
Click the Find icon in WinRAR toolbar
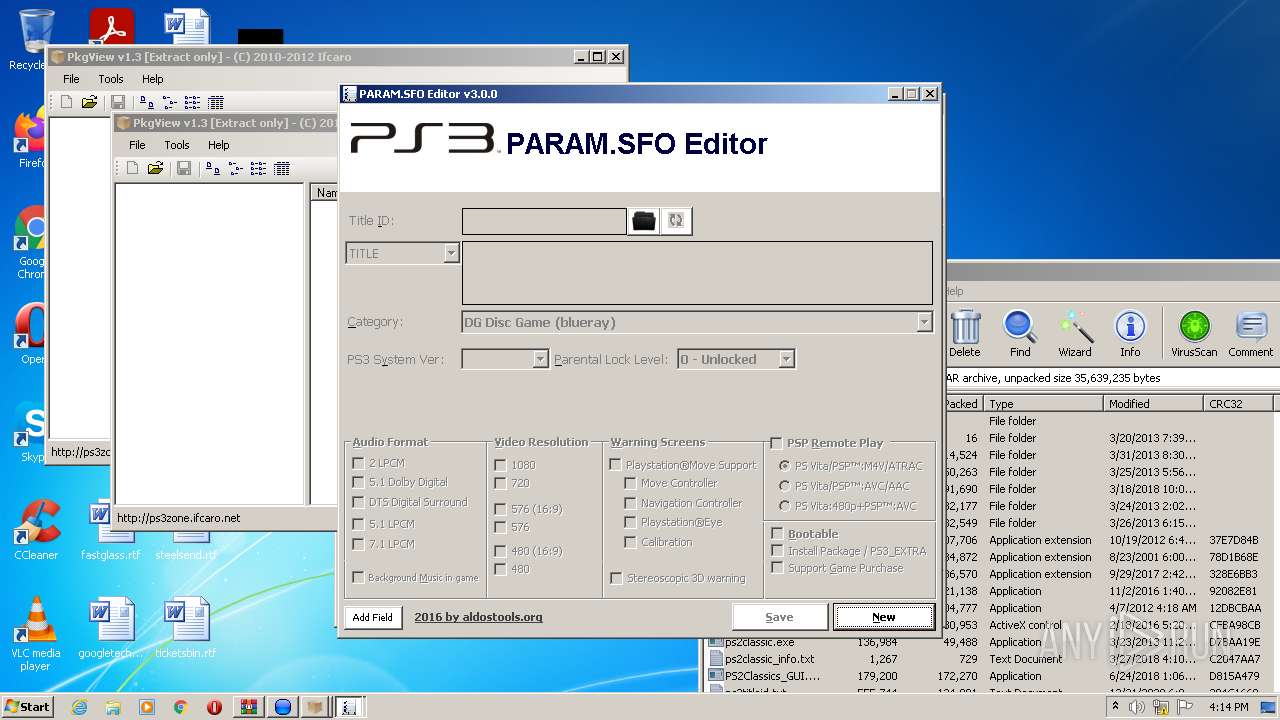click(1020, 333)
